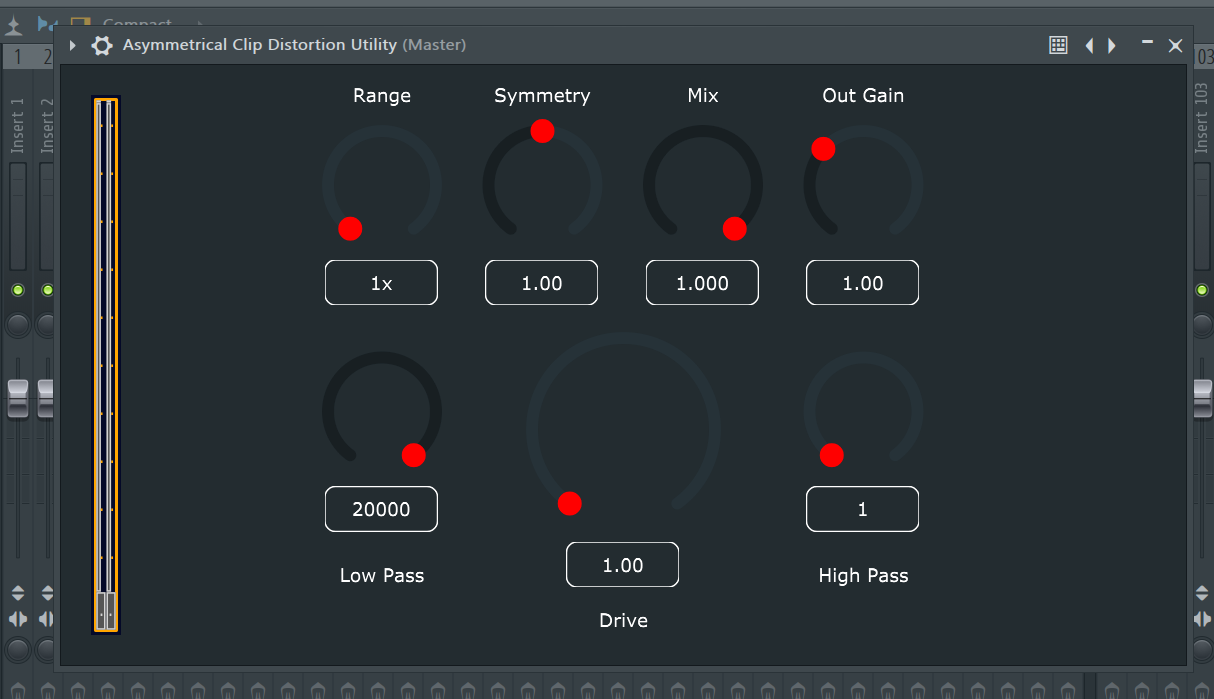Minimize the plugin window

pyautogui.click(x=1147, y=42)
